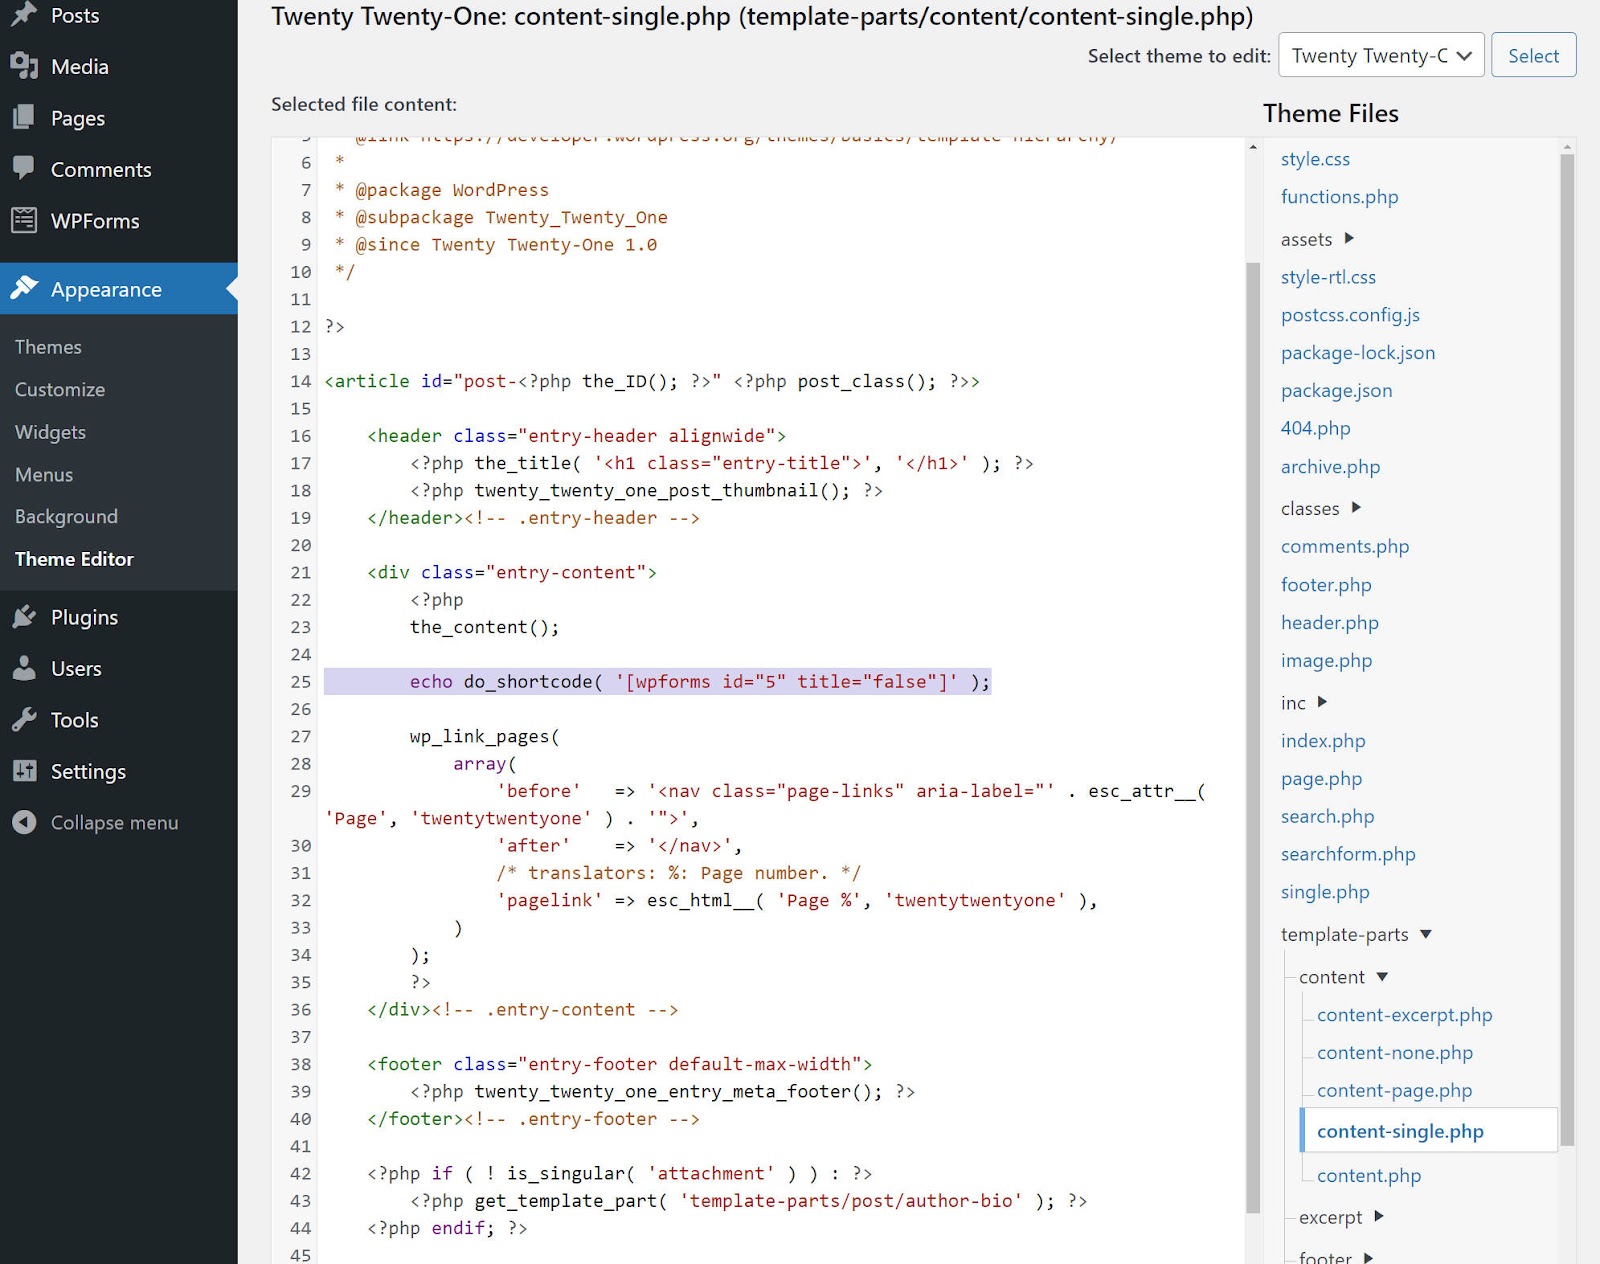This screenshot has height=1264, width=1600.
Task: Click the Plugins plug icon
Action: [25, 617]
